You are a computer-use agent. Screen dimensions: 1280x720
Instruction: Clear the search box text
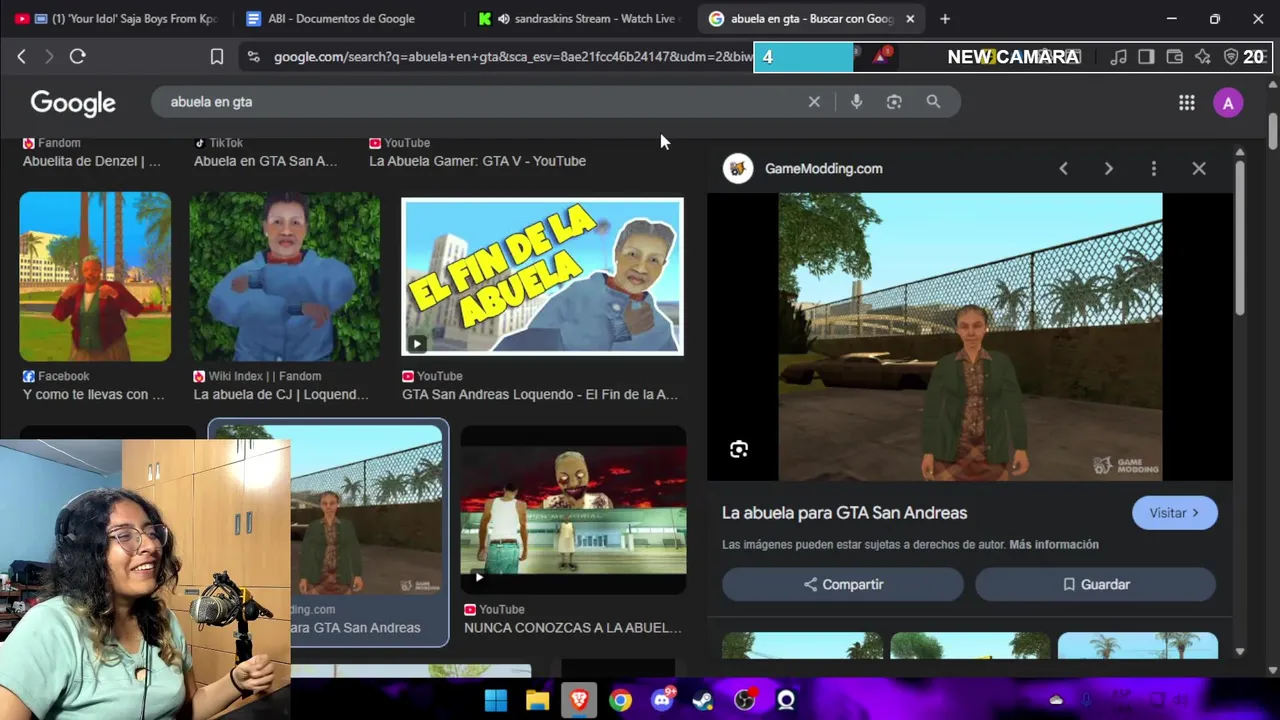(x=814, y=102)
